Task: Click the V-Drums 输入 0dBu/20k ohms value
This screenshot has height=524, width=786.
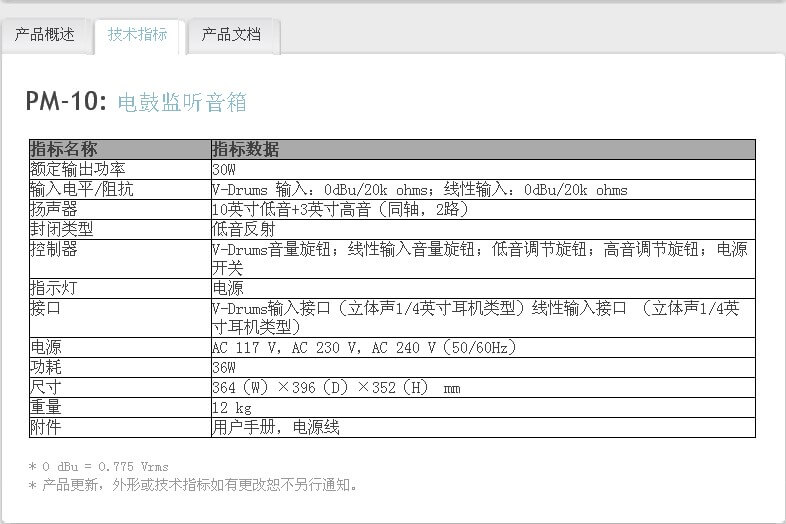Action: [420, 190]
